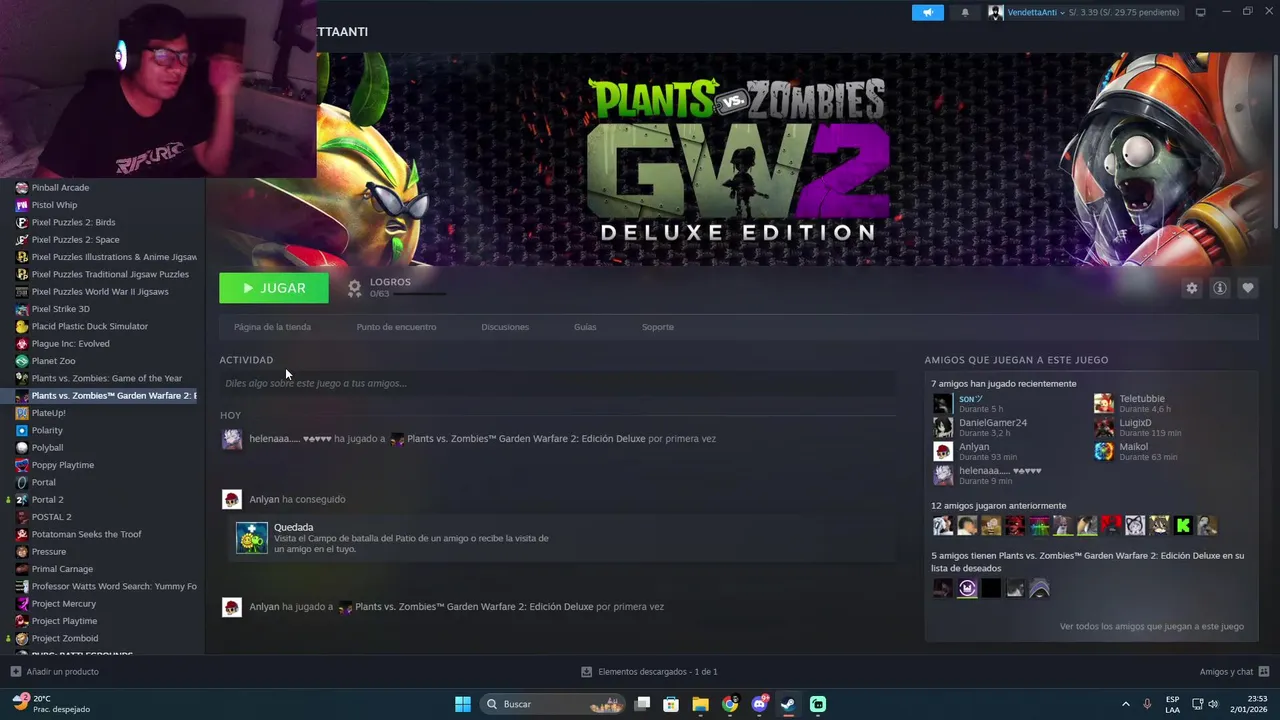Open the notifications bell icon
Screen dimensions: 1280x720
point(965,12)
